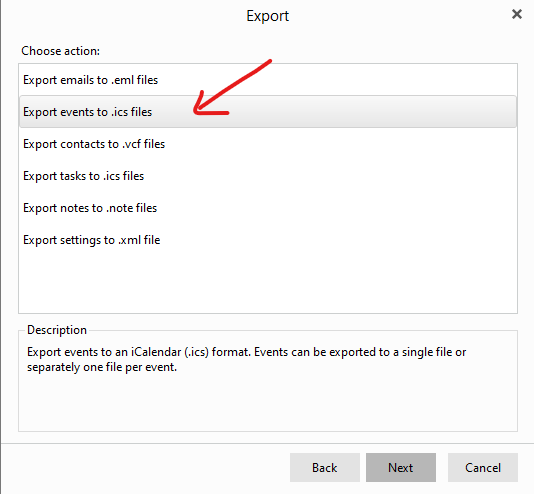
Task: Go to previous step with Back
Action: 325,467
